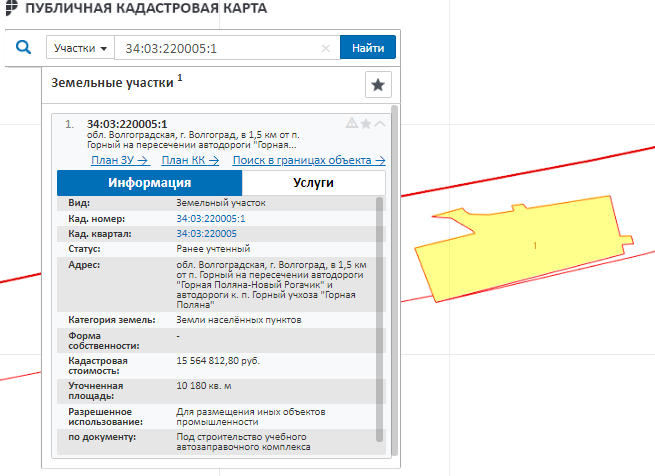Screen dimensions: 655x476
Task: Open cadastral quarter link 34:03:220005
Action: click(206, 233)
